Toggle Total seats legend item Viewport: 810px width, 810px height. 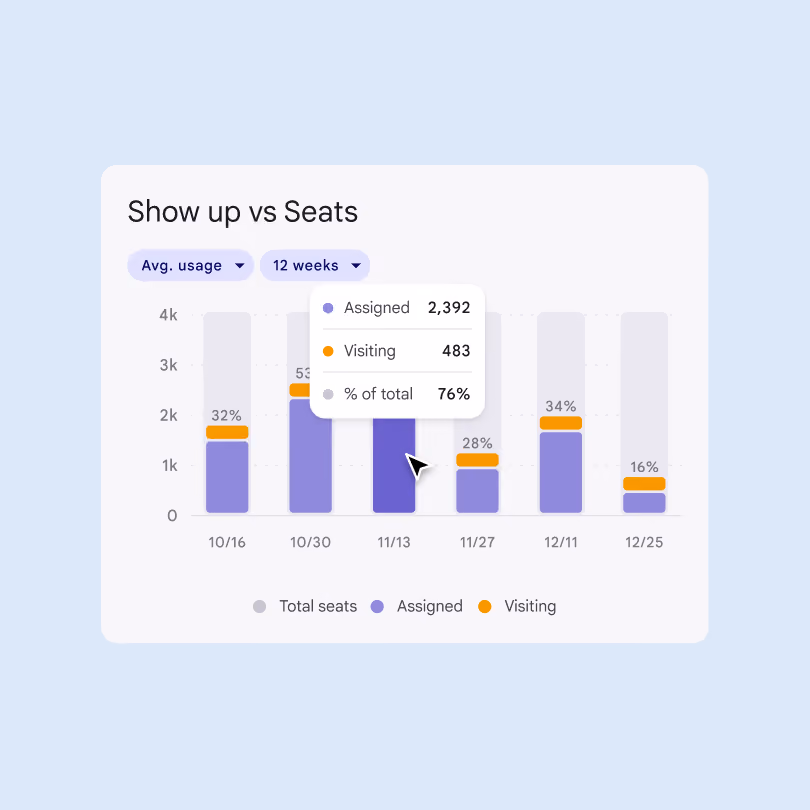click(305, 606)
